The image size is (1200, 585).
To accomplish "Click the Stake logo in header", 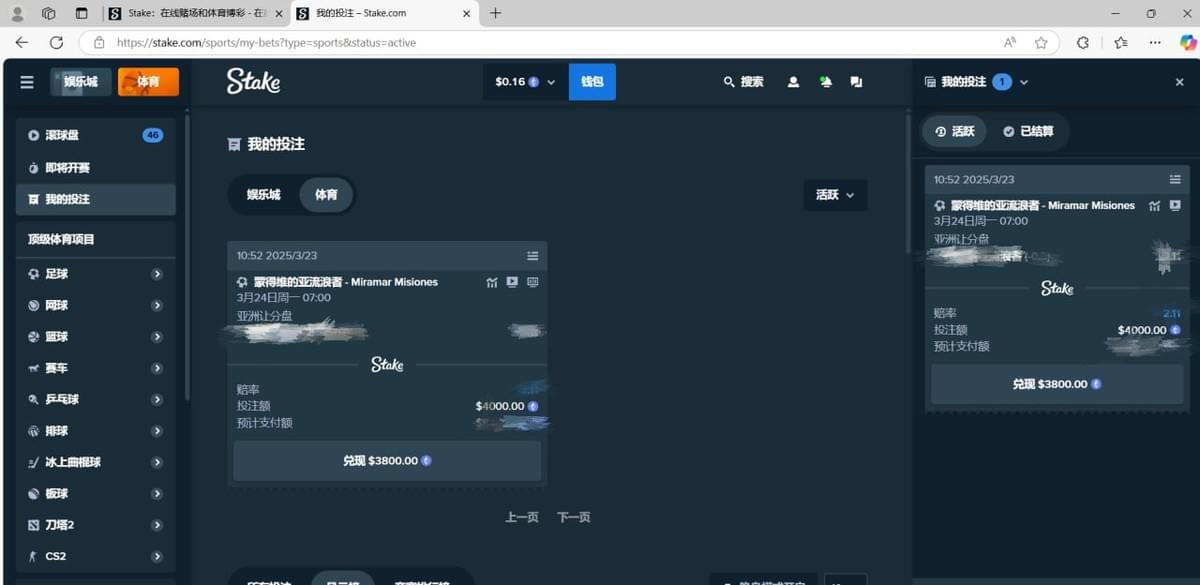I will [253, 81].
